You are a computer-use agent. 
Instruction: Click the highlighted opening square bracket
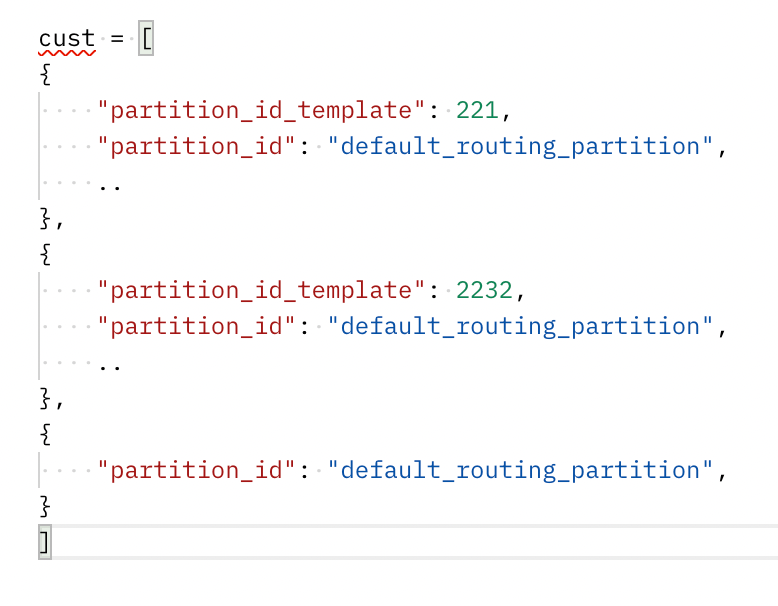click(146, 39)
